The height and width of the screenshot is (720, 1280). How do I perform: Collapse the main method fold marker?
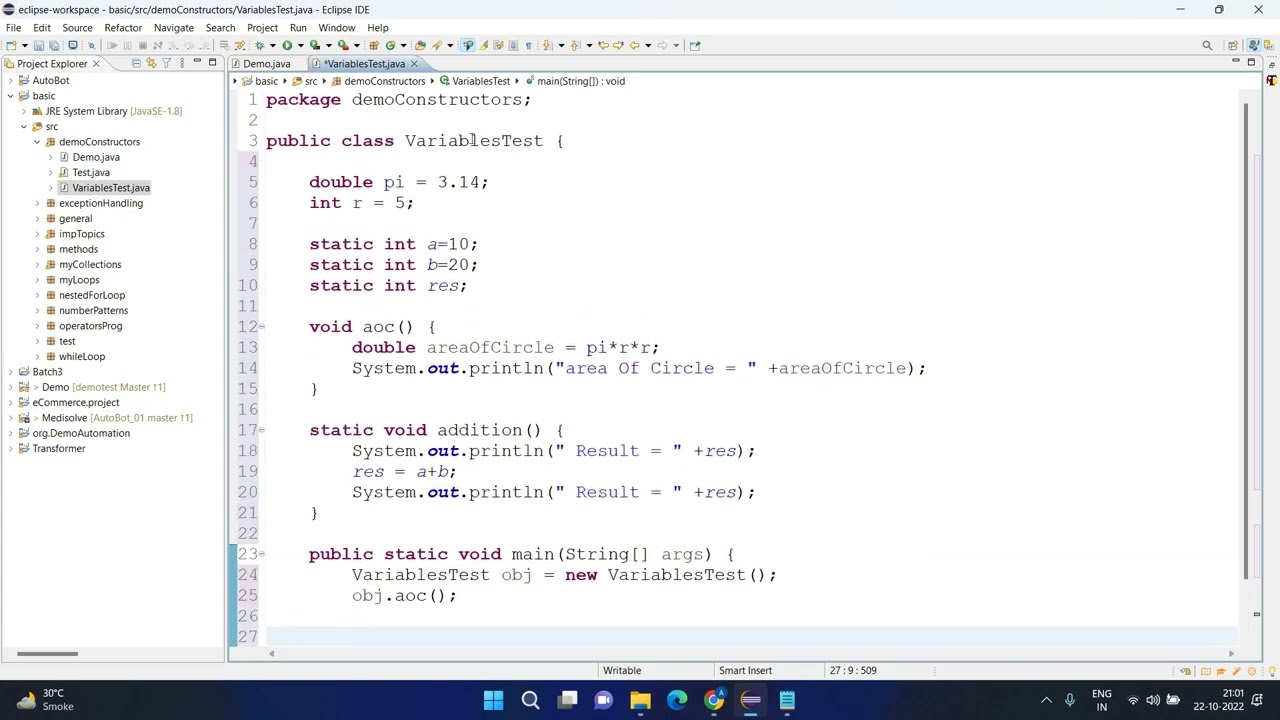[262, 554]
